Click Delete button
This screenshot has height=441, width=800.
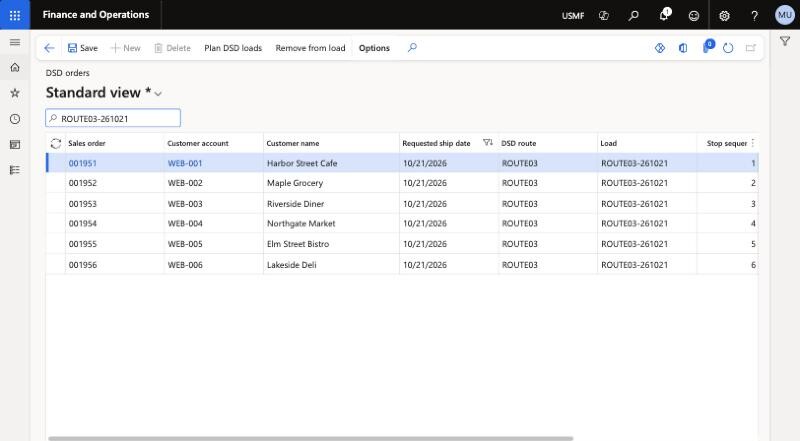(x=172, y=48)
